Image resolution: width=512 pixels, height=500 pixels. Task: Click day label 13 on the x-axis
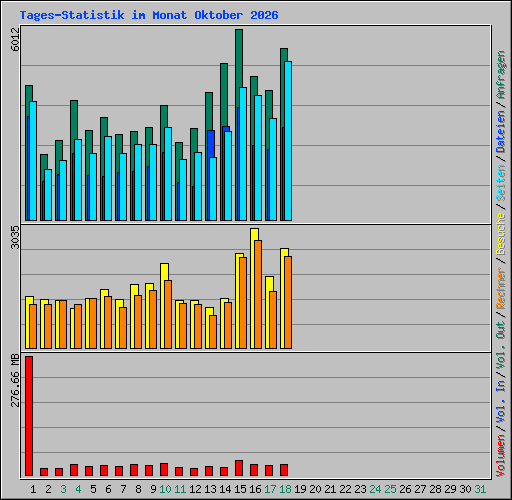pyautogui.click(x=210, y=489)
